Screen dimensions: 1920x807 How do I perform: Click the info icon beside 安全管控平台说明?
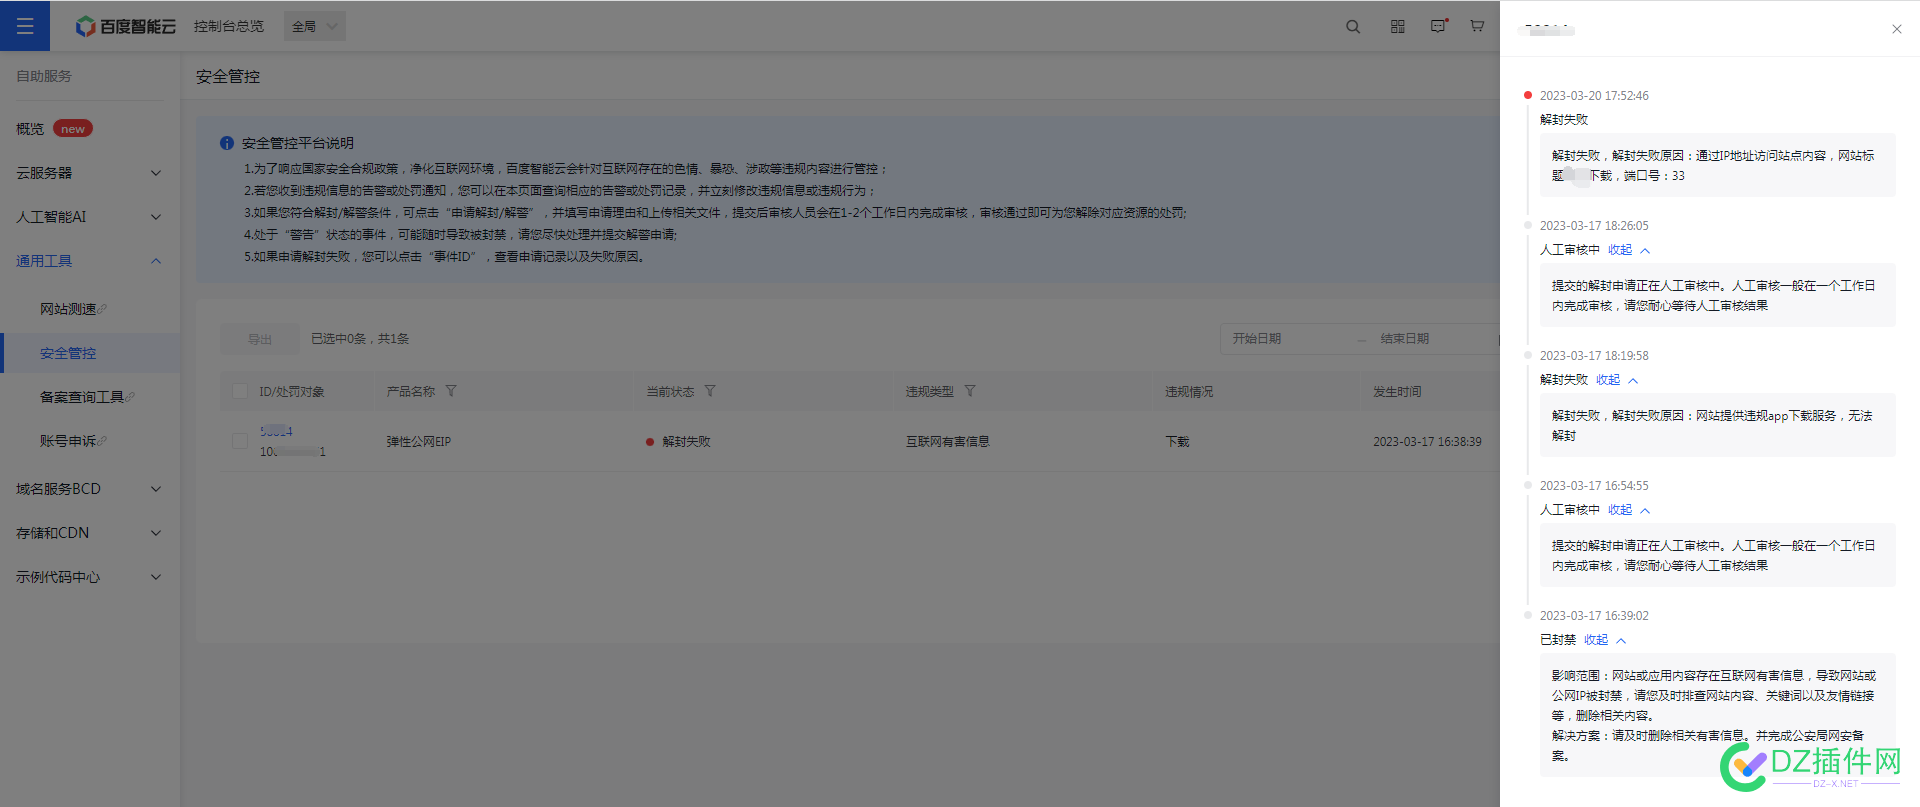(227, 143)
